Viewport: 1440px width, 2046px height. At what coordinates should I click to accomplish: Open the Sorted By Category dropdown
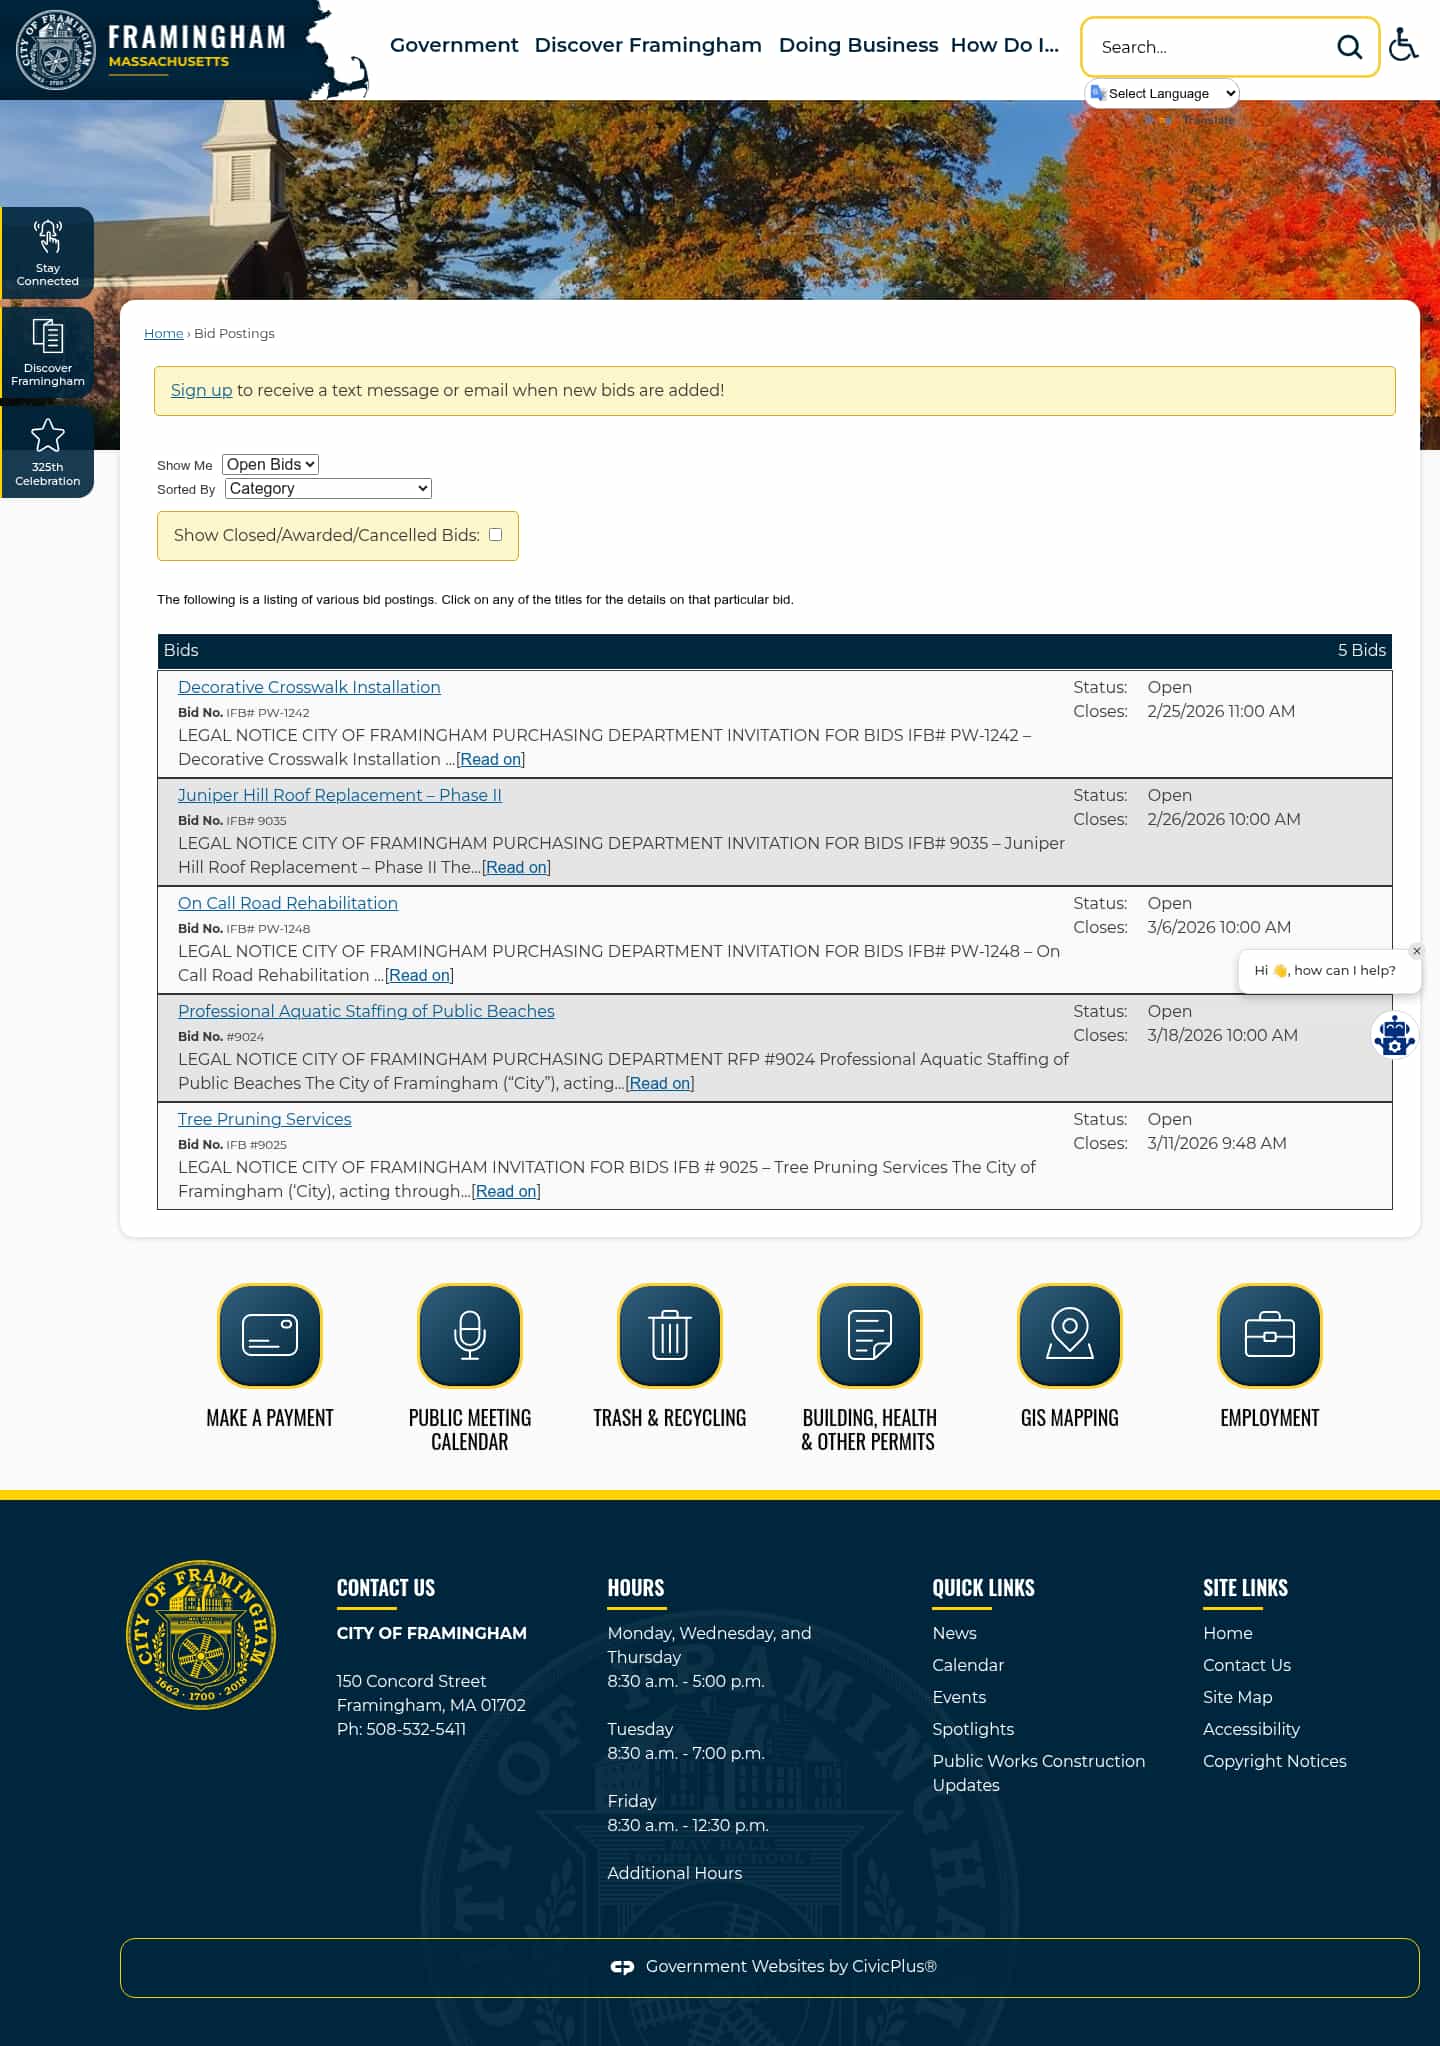point(328,488)
